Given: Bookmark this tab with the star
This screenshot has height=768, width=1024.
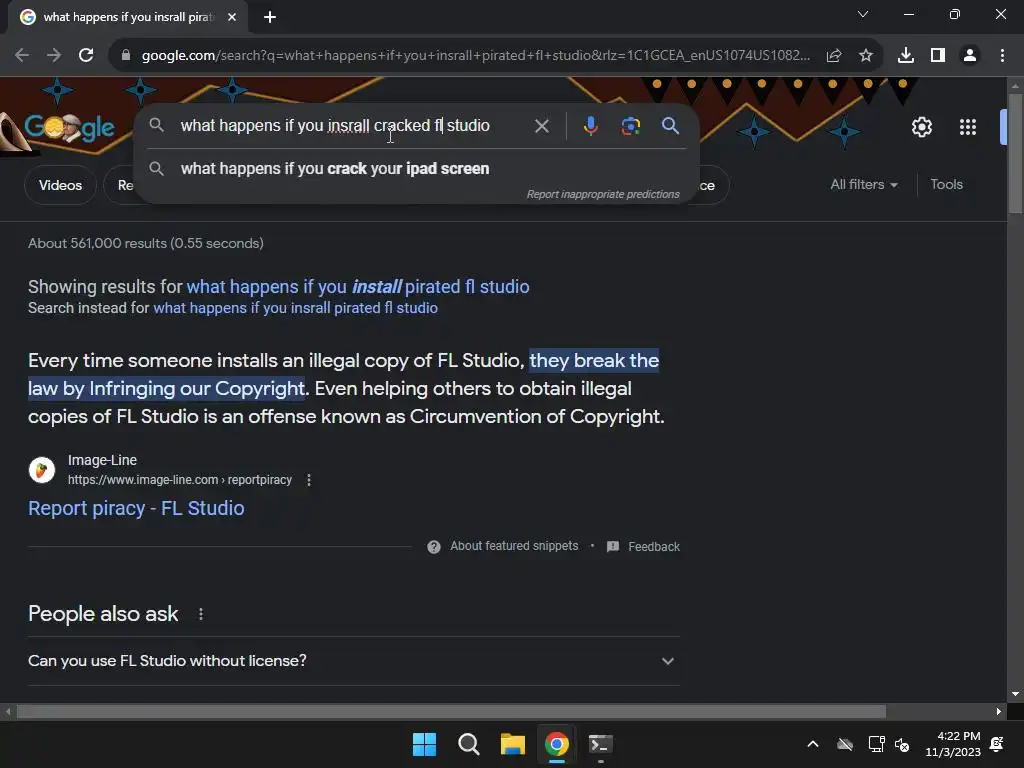Looking at the screenshot, I should (866, 56).
